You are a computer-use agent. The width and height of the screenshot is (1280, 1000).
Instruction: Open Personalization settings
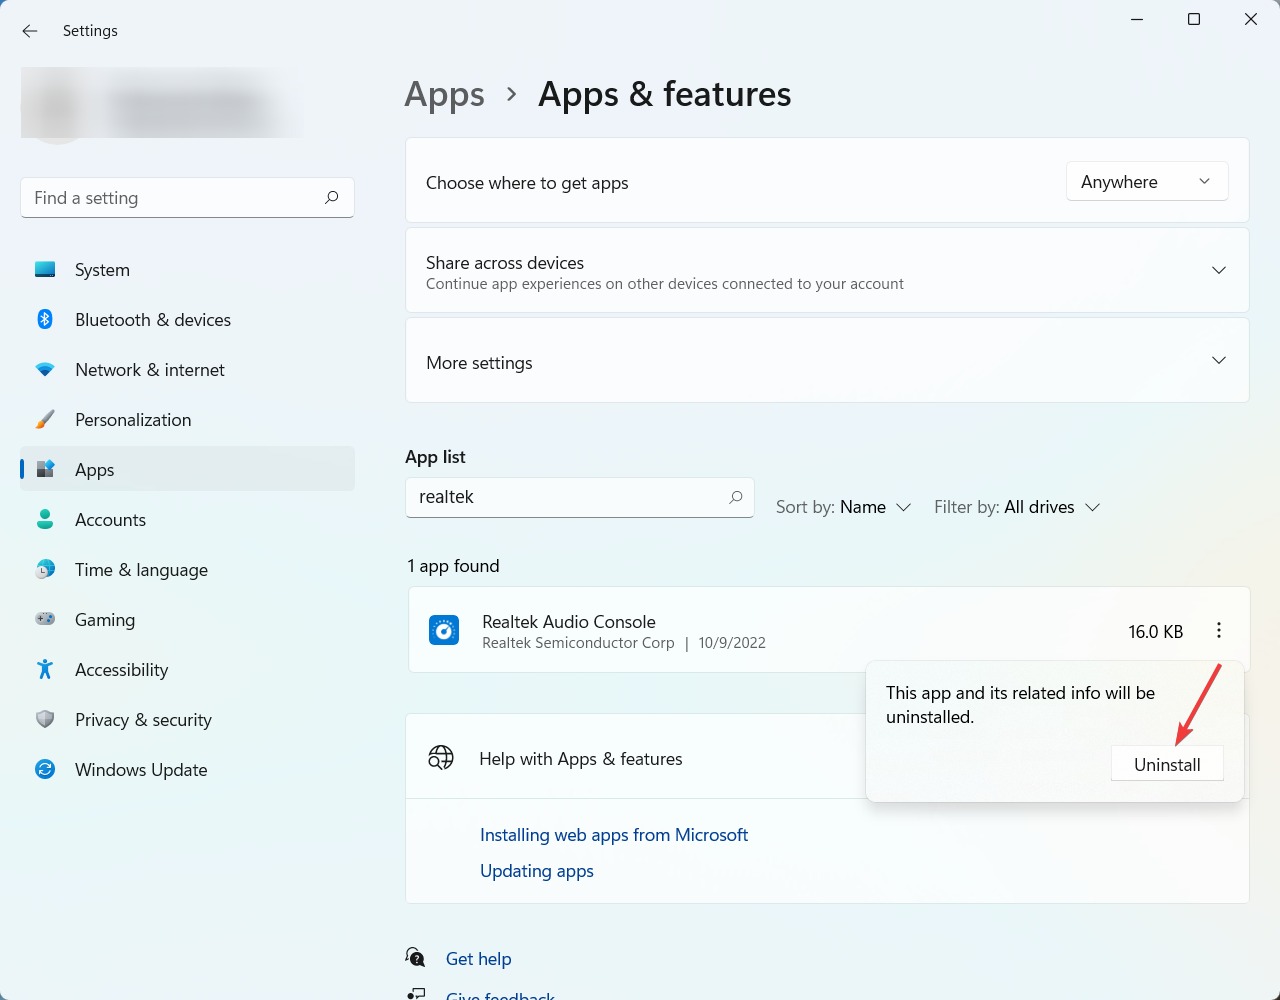click(x=133, y=420)
